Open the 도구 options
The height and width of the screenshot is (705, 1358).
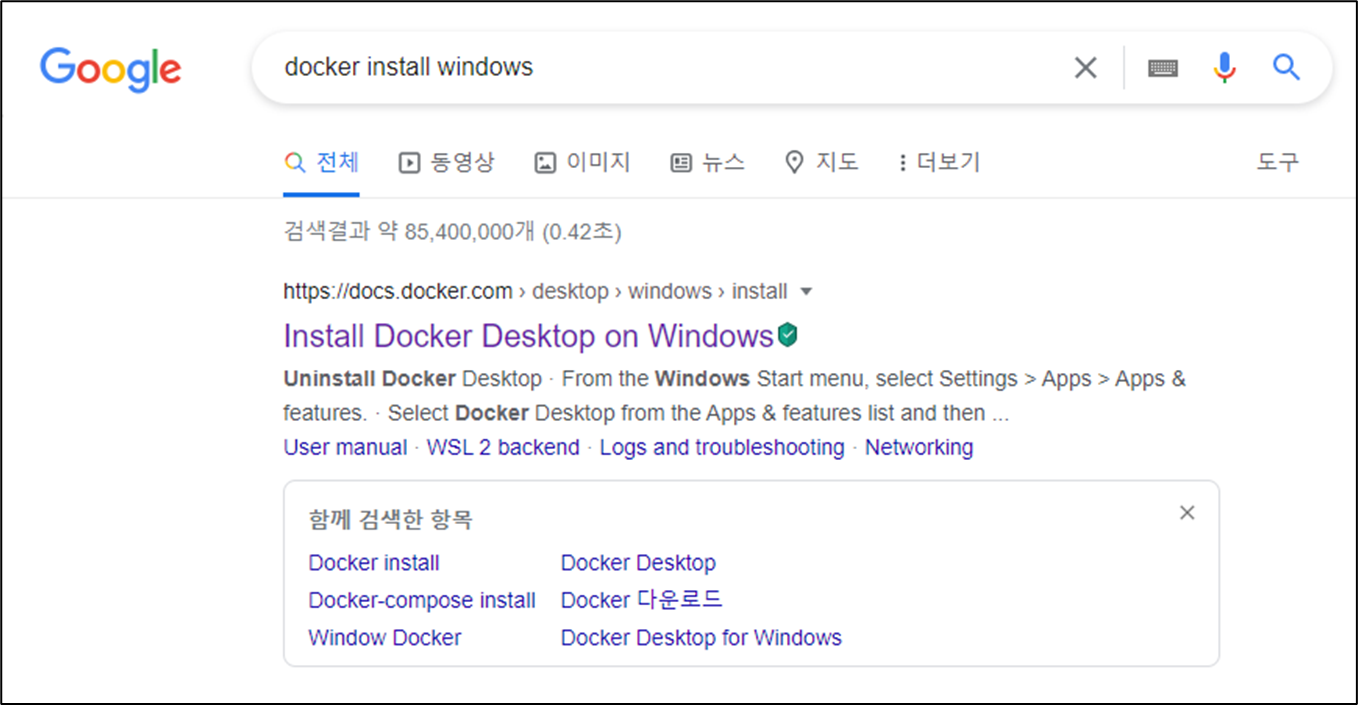tap(1277, 162)
